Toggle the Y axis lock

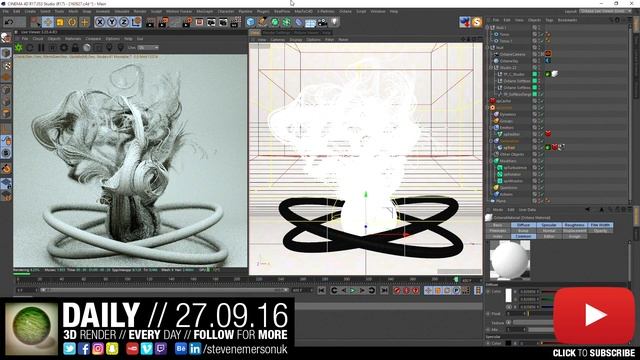pyautogui.click(x=112, y=22)
